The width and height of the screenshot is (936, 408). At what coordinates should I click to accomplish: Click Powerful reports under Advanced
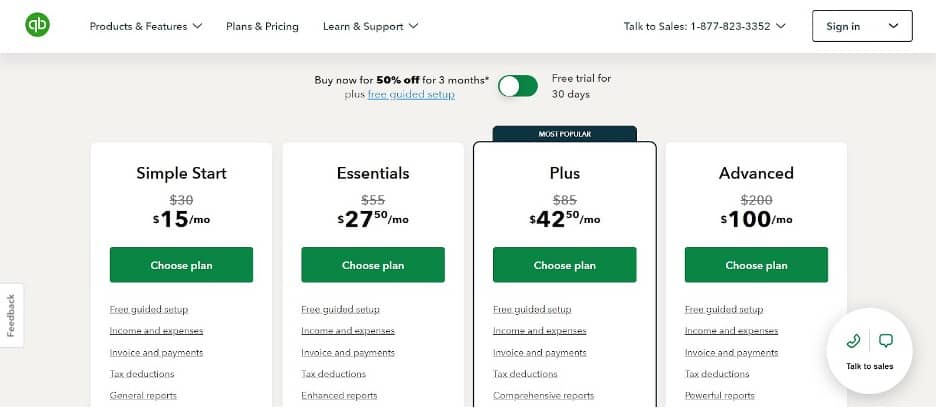[x=721, y=396]
